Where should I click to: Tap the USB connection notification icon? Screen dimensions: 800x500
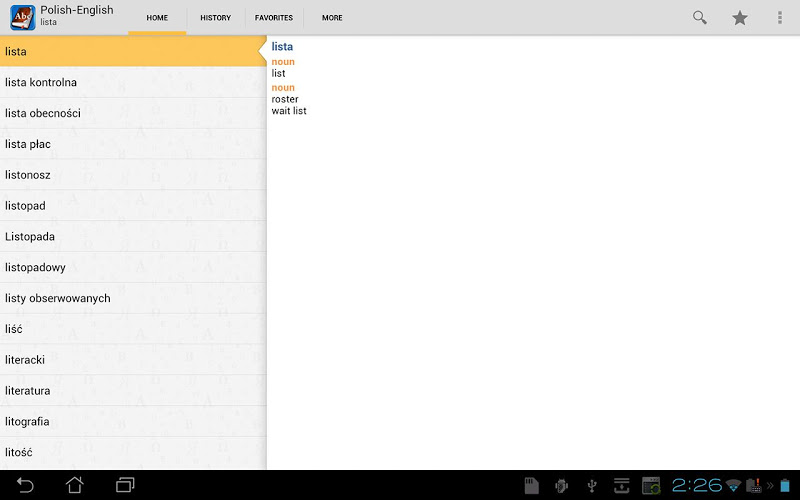coord(592,486)
